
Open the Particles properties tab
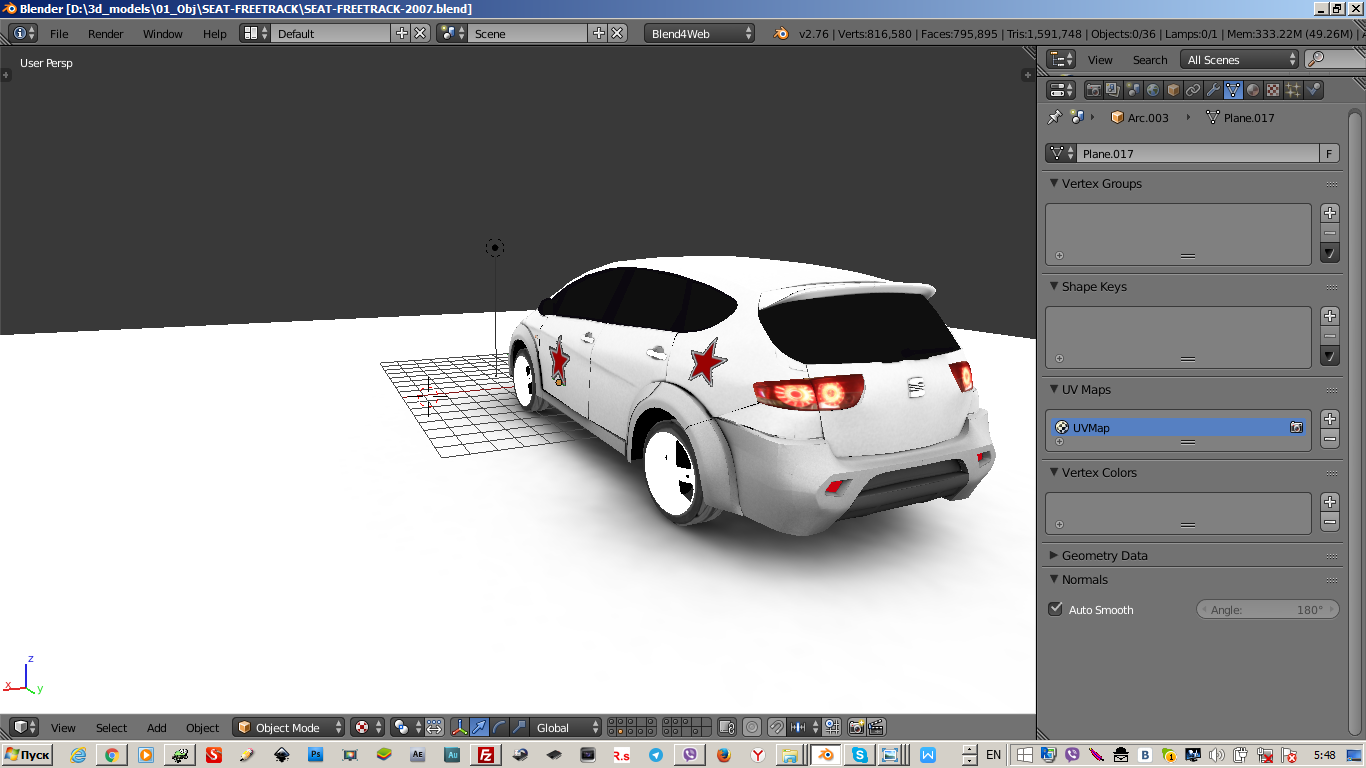1293,90
